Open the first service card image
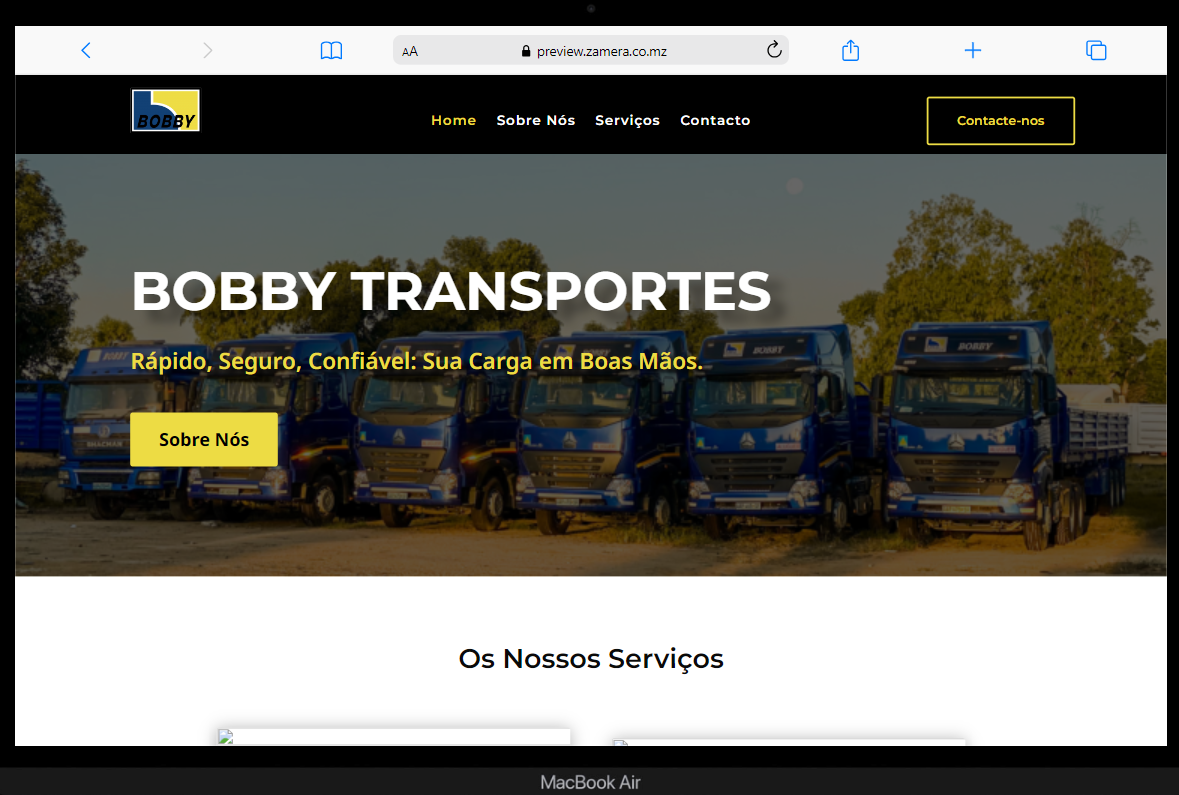Image resolution: width=1179 pixels, height=795 pixels. [x=394, y=736]
